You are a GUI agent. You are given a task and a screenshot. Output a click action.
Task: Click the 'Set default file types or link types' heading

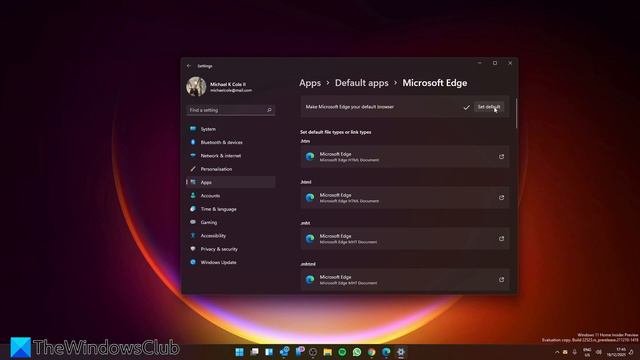coord(336,132)
